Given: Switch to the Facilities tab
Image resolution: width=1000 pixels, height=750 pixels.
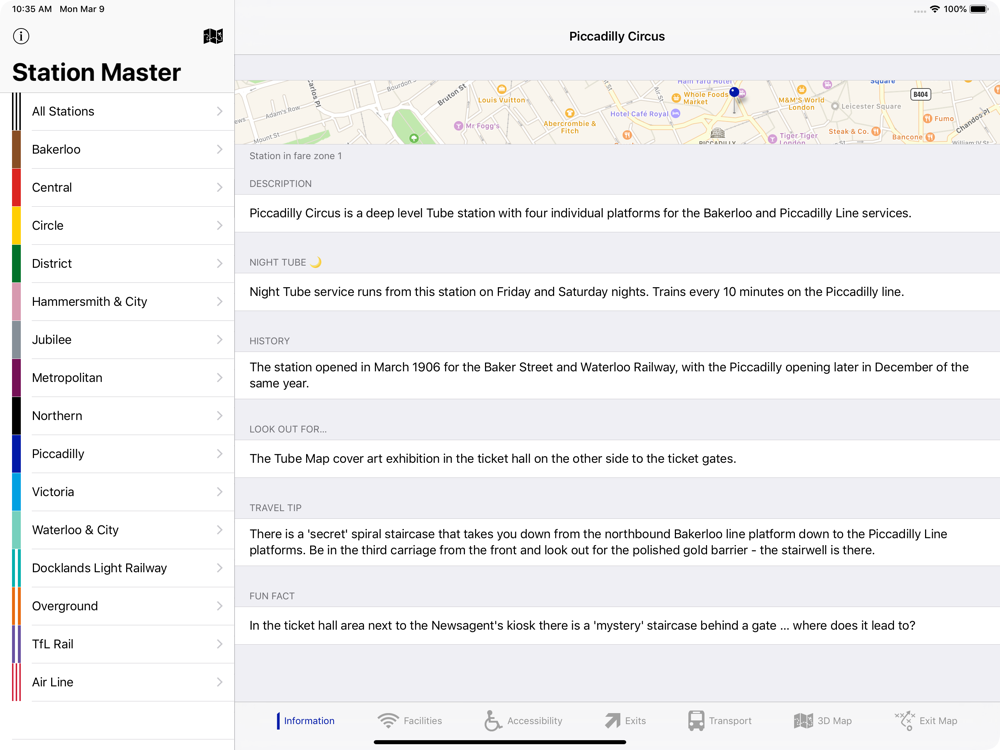Looking at the screenshot, I should point(409,721).
